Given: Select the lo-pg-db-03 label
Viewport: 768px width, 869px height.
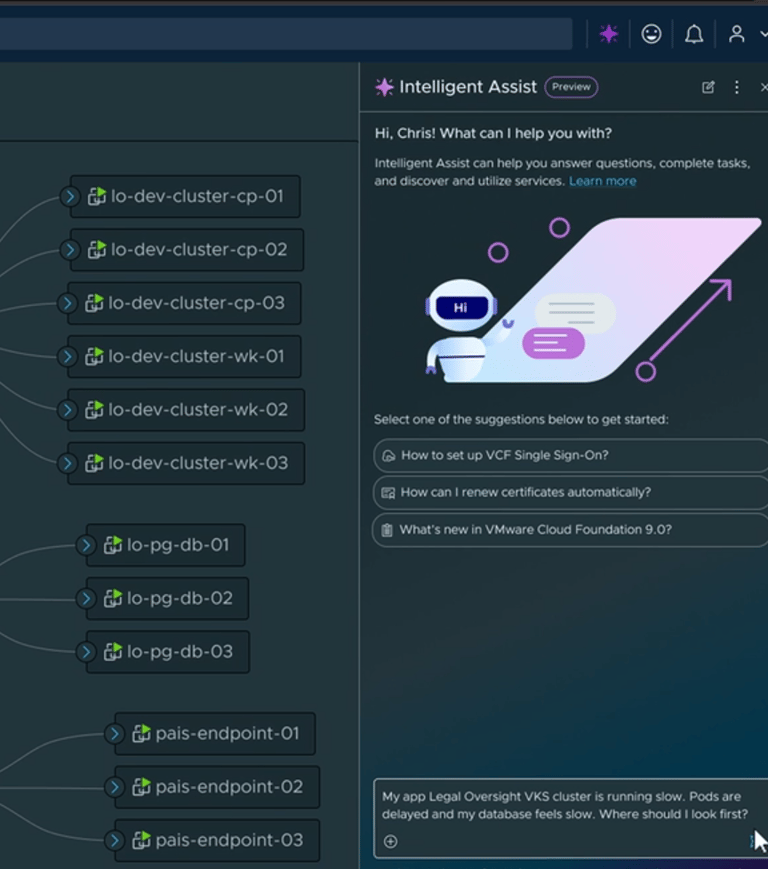Looking at the screenshot, I should coord(180,652).
